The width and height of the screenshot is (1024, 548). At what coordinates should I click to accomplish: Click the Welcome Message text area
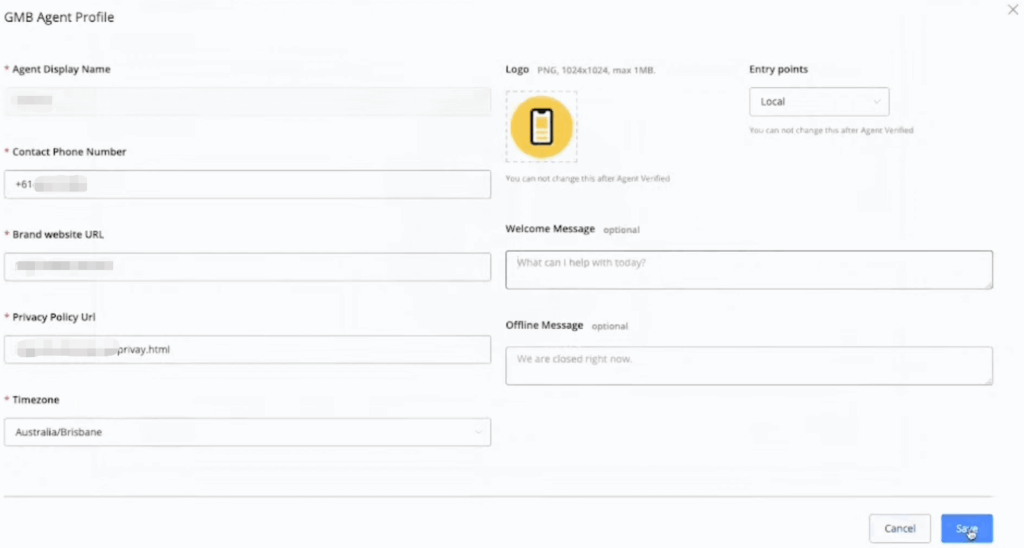[748, 269]
